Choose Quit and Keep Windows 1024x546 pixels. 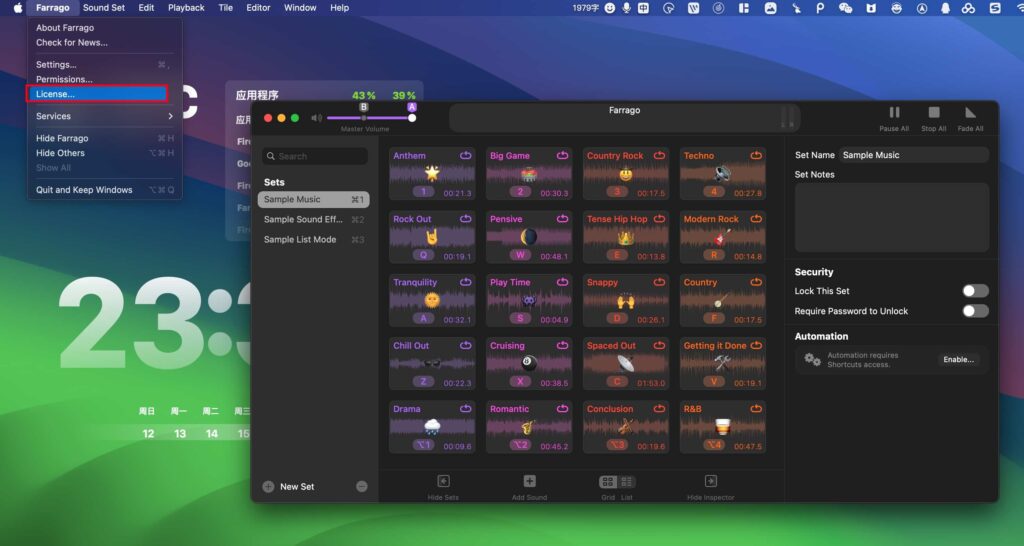104,190
